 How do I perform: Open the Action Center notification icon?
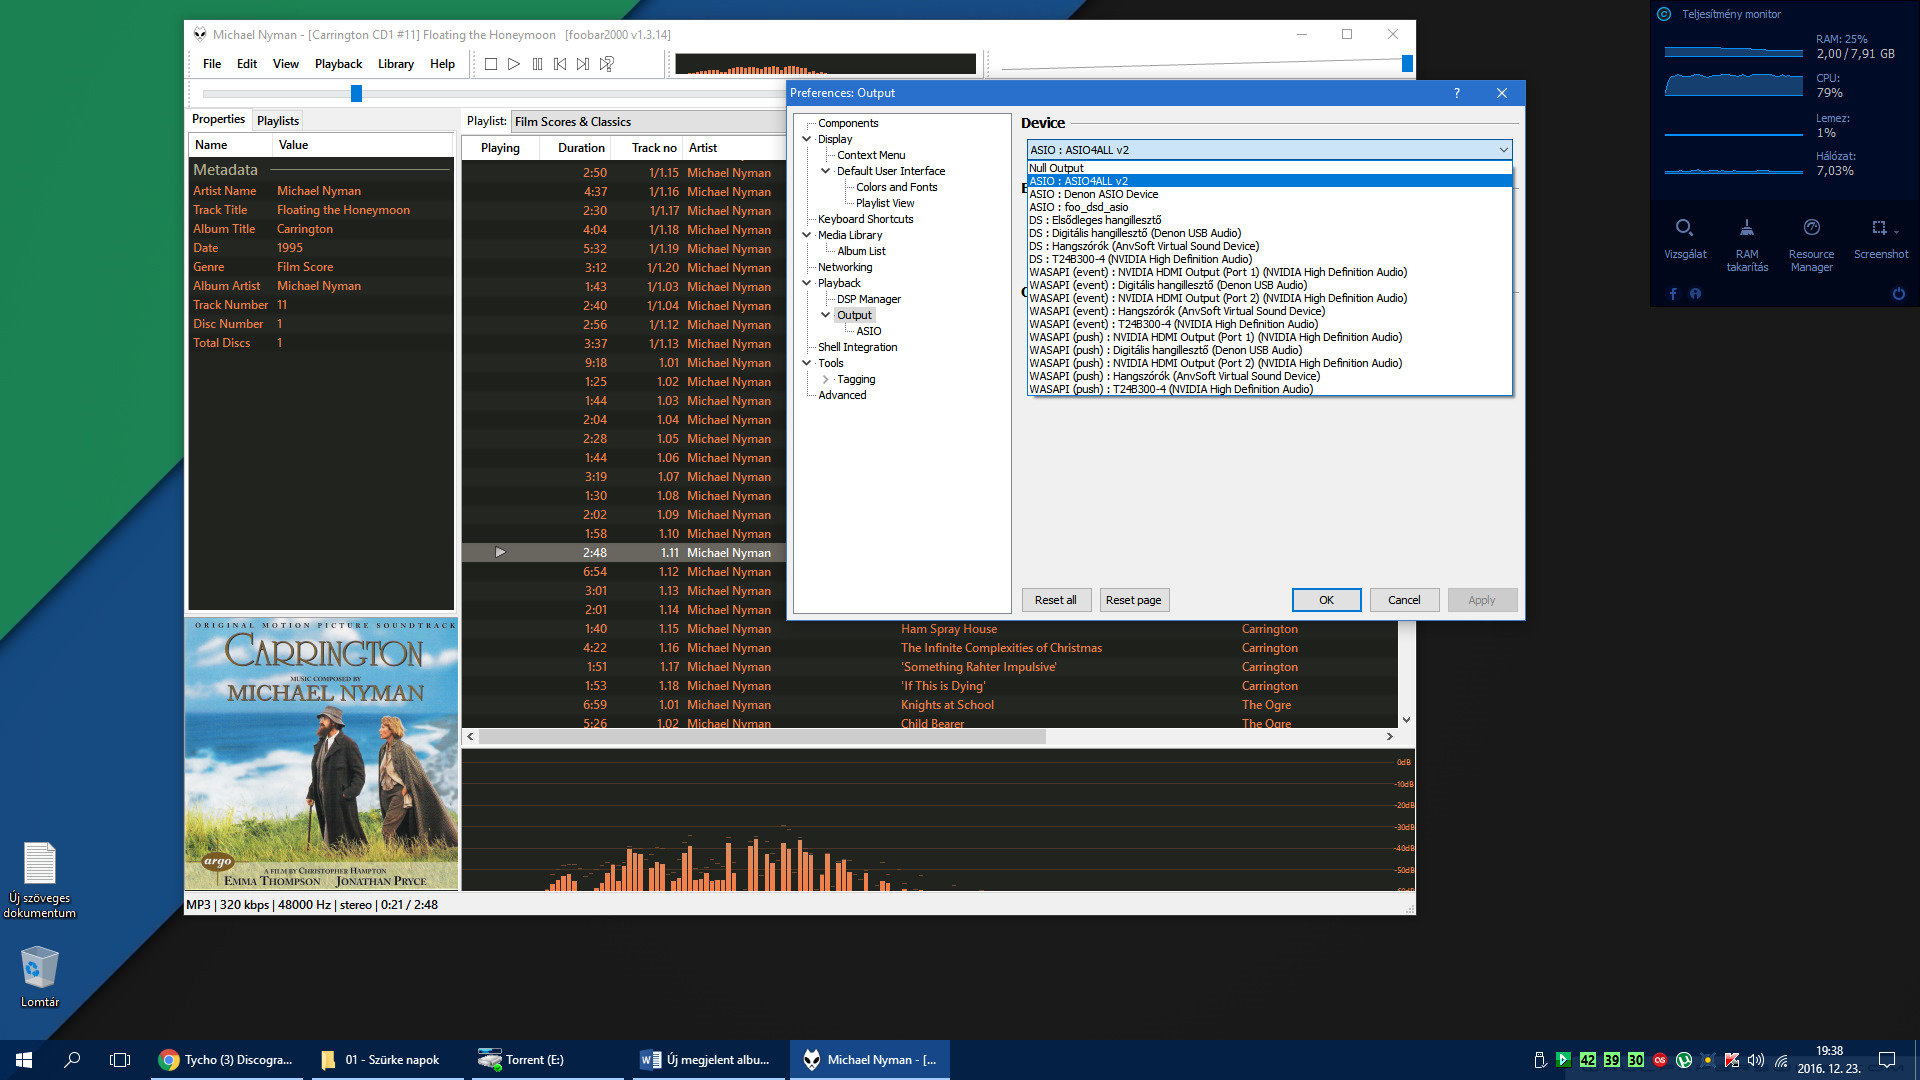coord(1887,1060)
